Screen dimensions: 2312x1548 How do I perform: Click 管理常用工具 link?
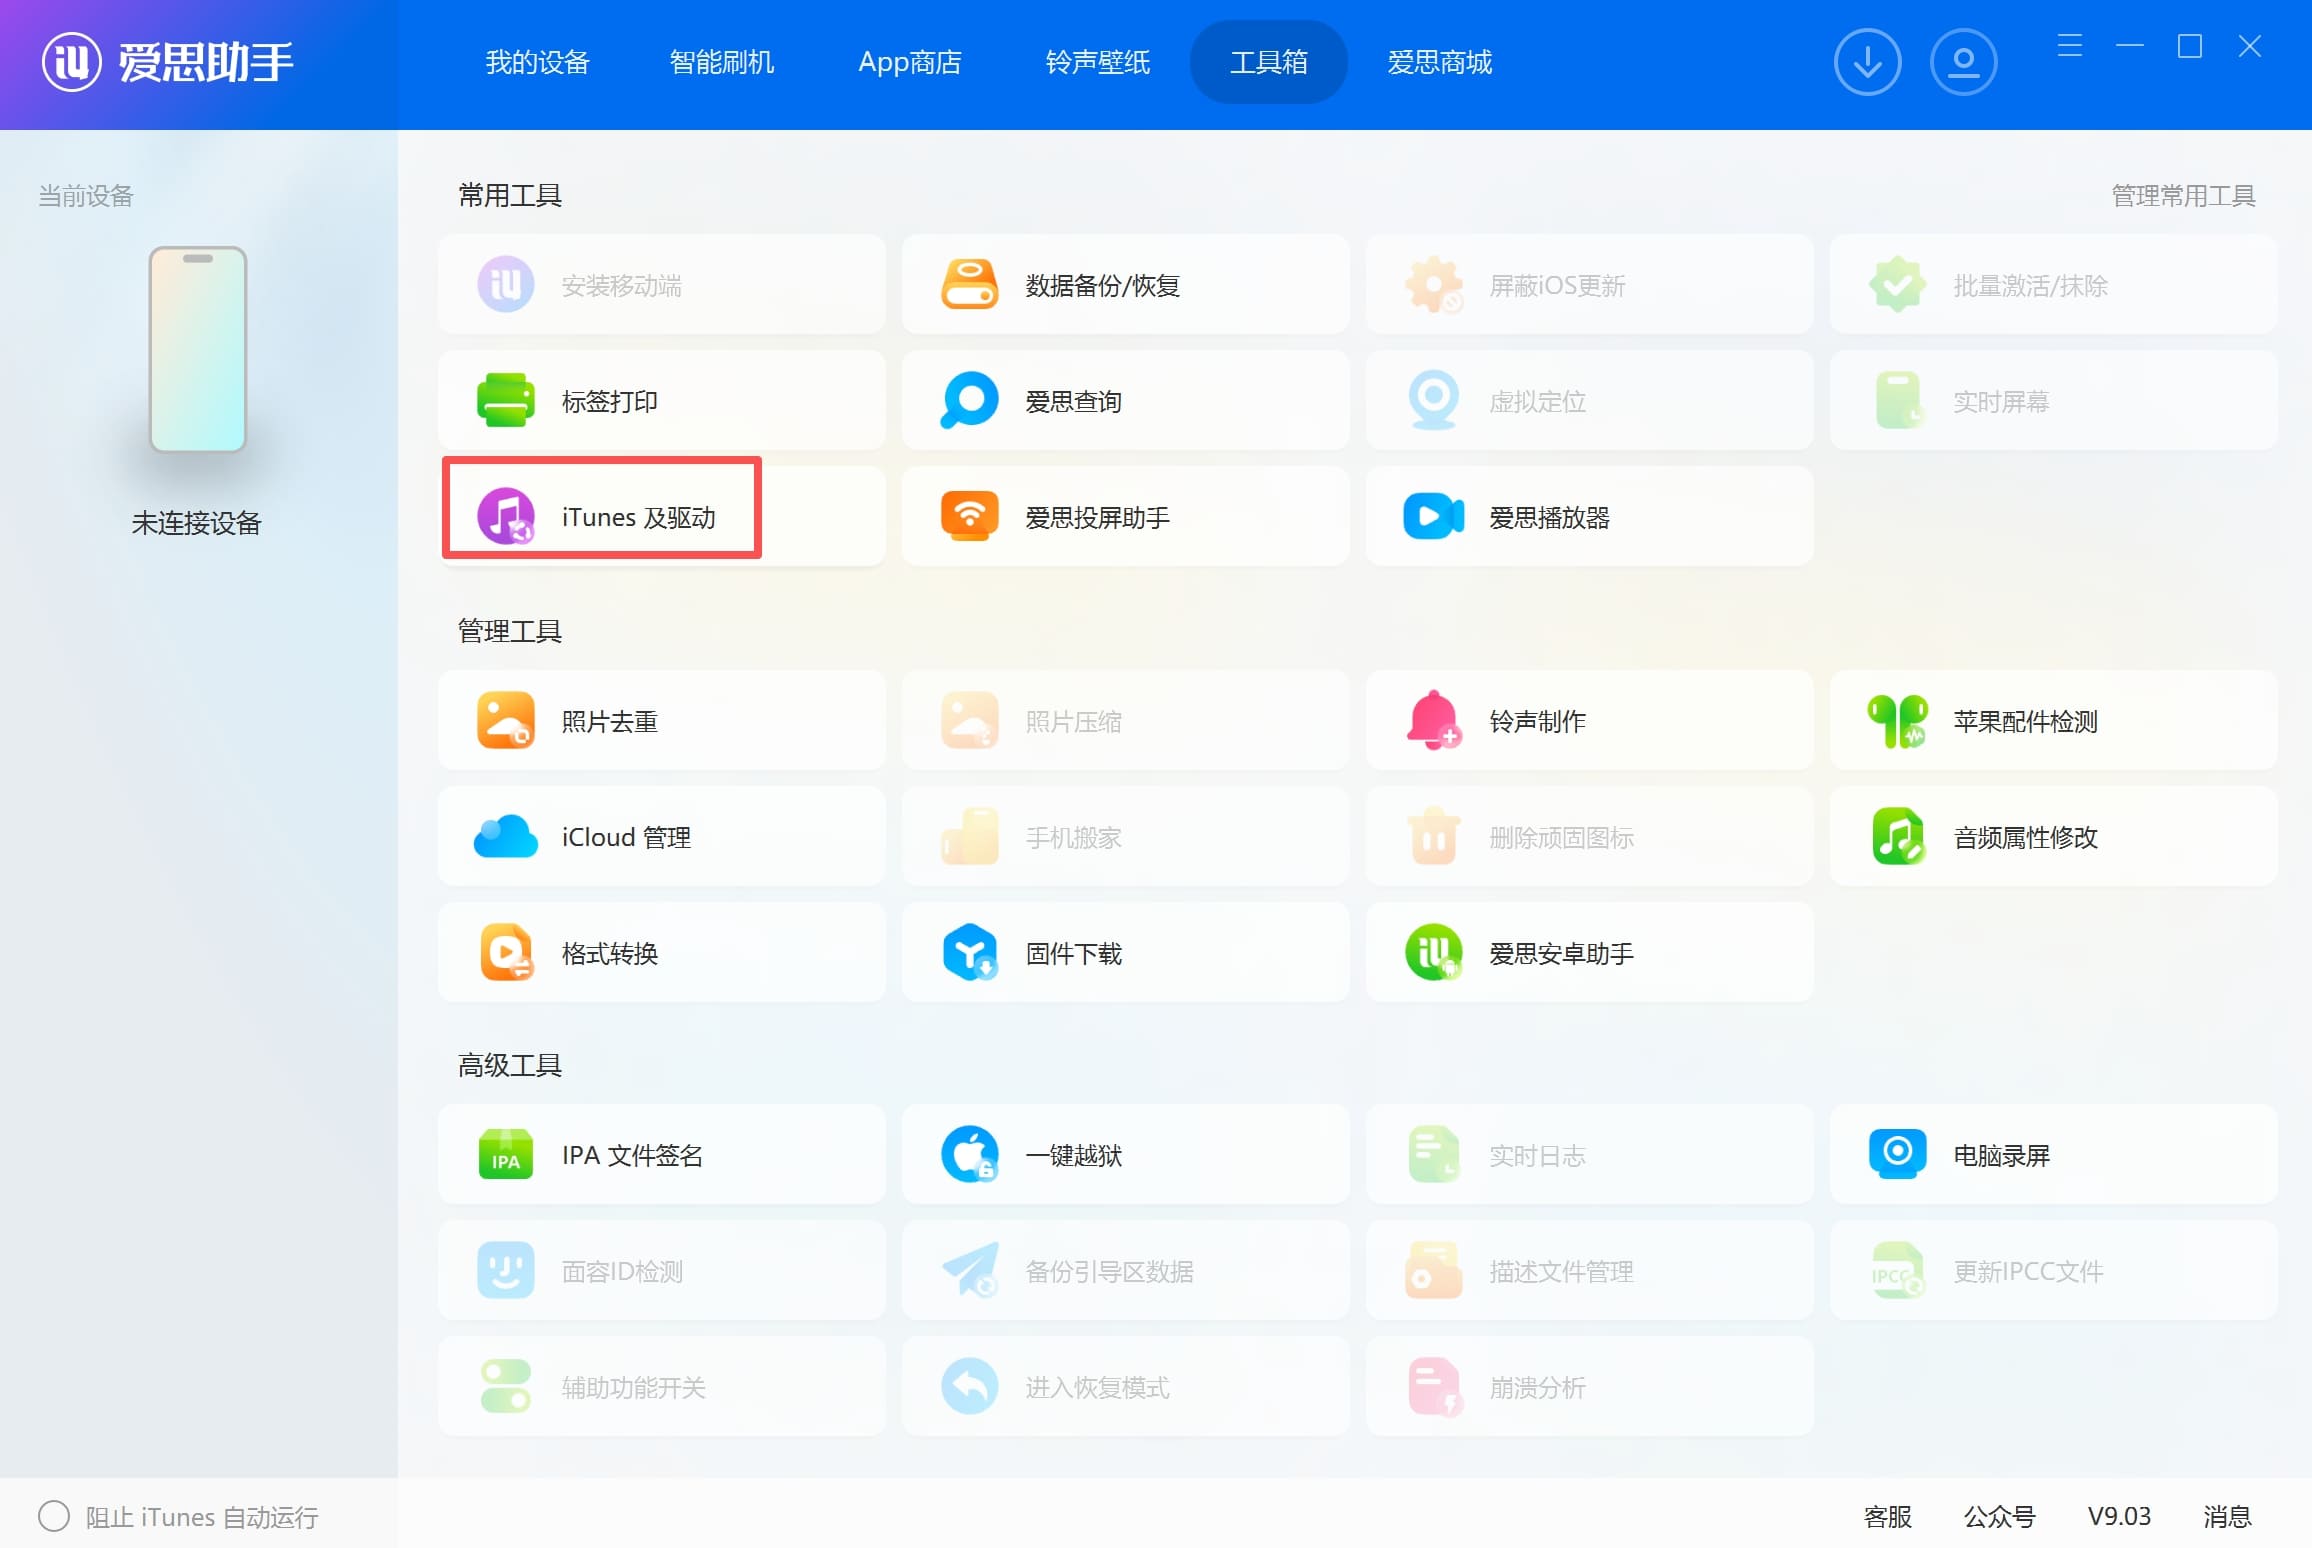tap(2182, 196)
